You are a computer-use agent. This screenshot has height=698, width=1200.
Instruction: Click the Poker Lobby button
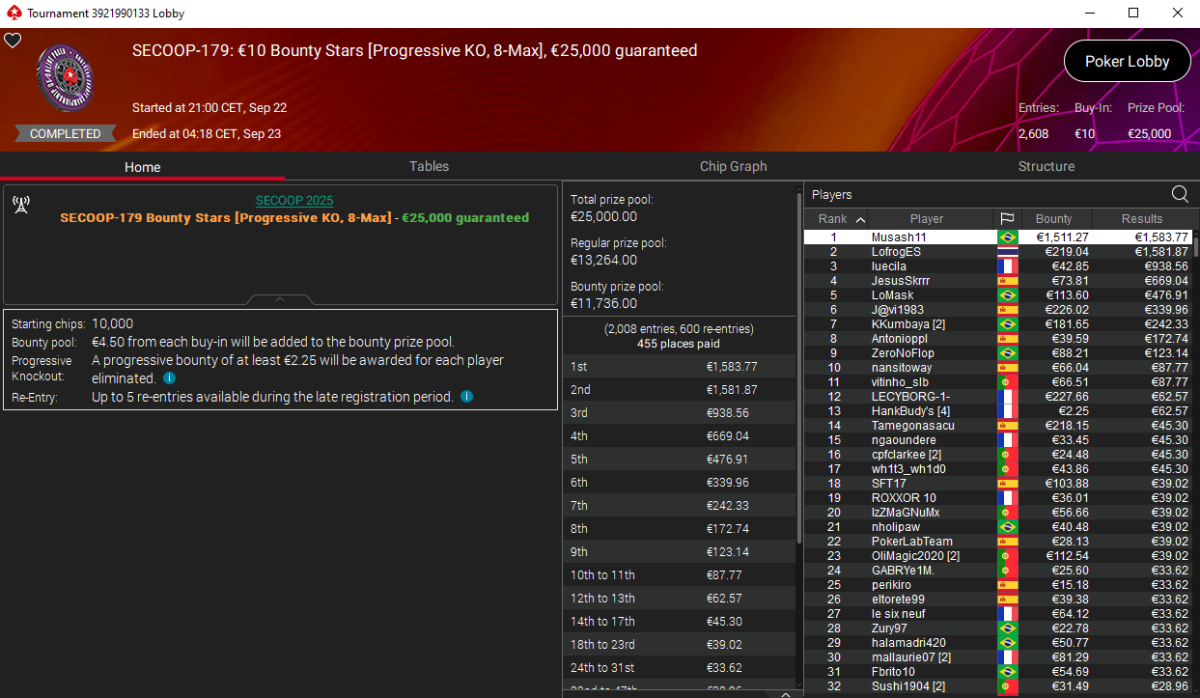[x=1127, y=61]
